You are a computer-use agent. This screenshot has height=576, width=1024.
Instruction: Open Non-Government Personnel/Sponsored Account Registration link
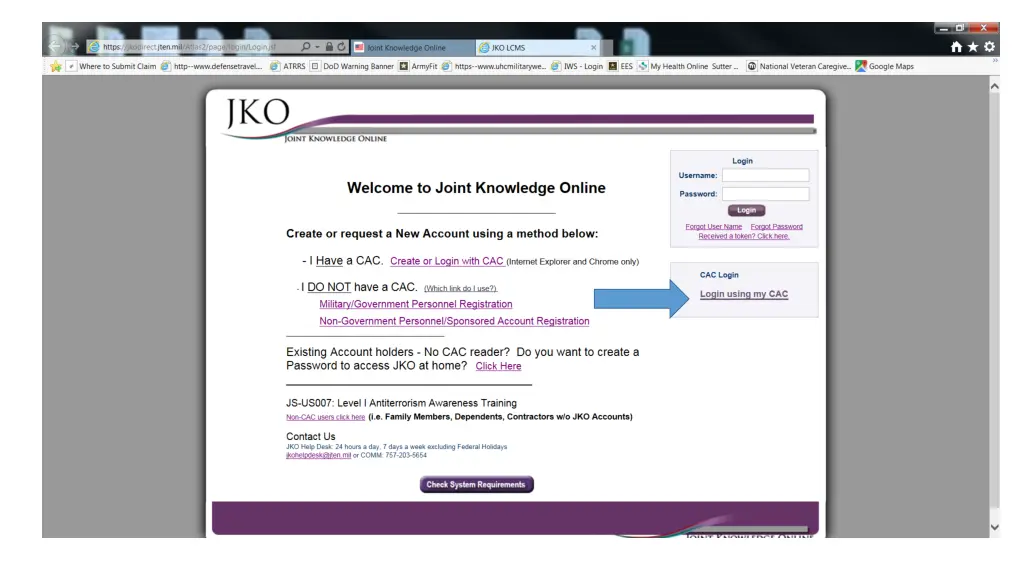click(454, 321)
